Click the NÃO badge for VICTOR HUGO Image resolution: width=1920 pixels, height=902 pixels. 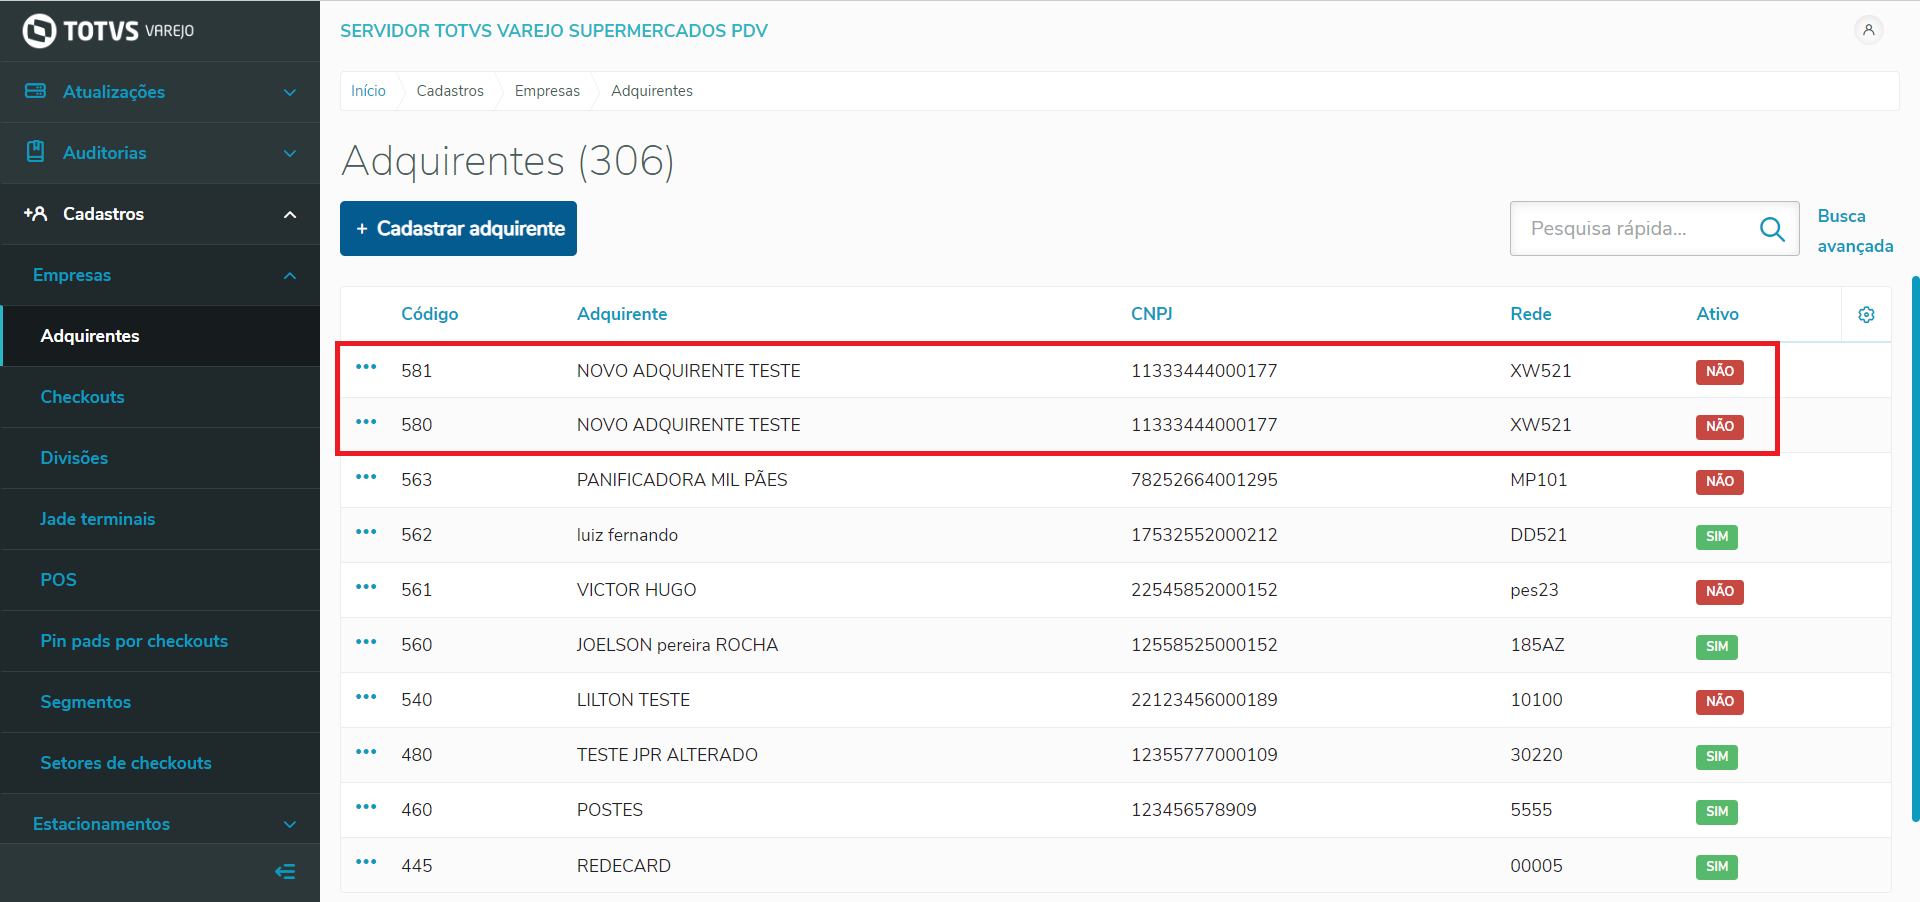(x=1719, y=591)
